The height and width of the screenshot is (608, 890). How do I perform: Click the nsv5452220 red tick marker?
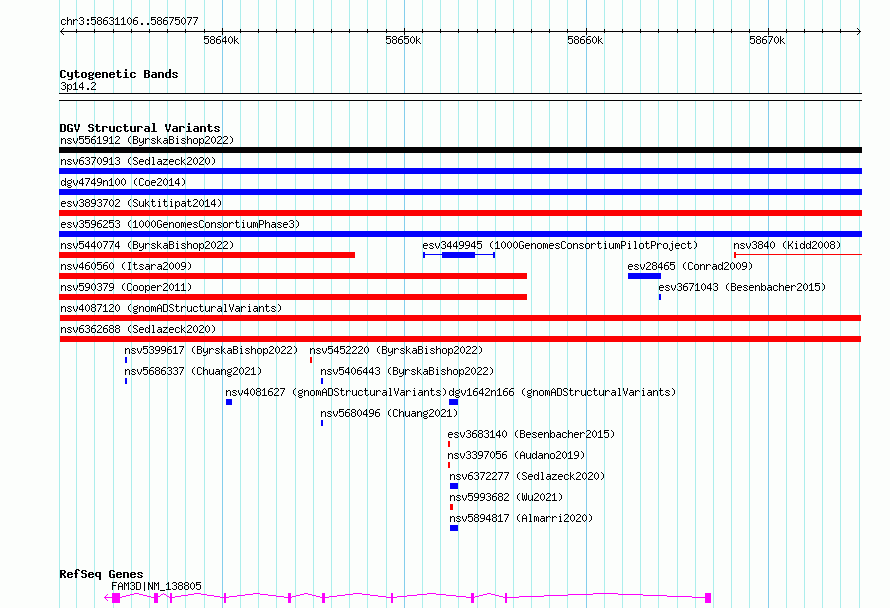coord(311,360)
